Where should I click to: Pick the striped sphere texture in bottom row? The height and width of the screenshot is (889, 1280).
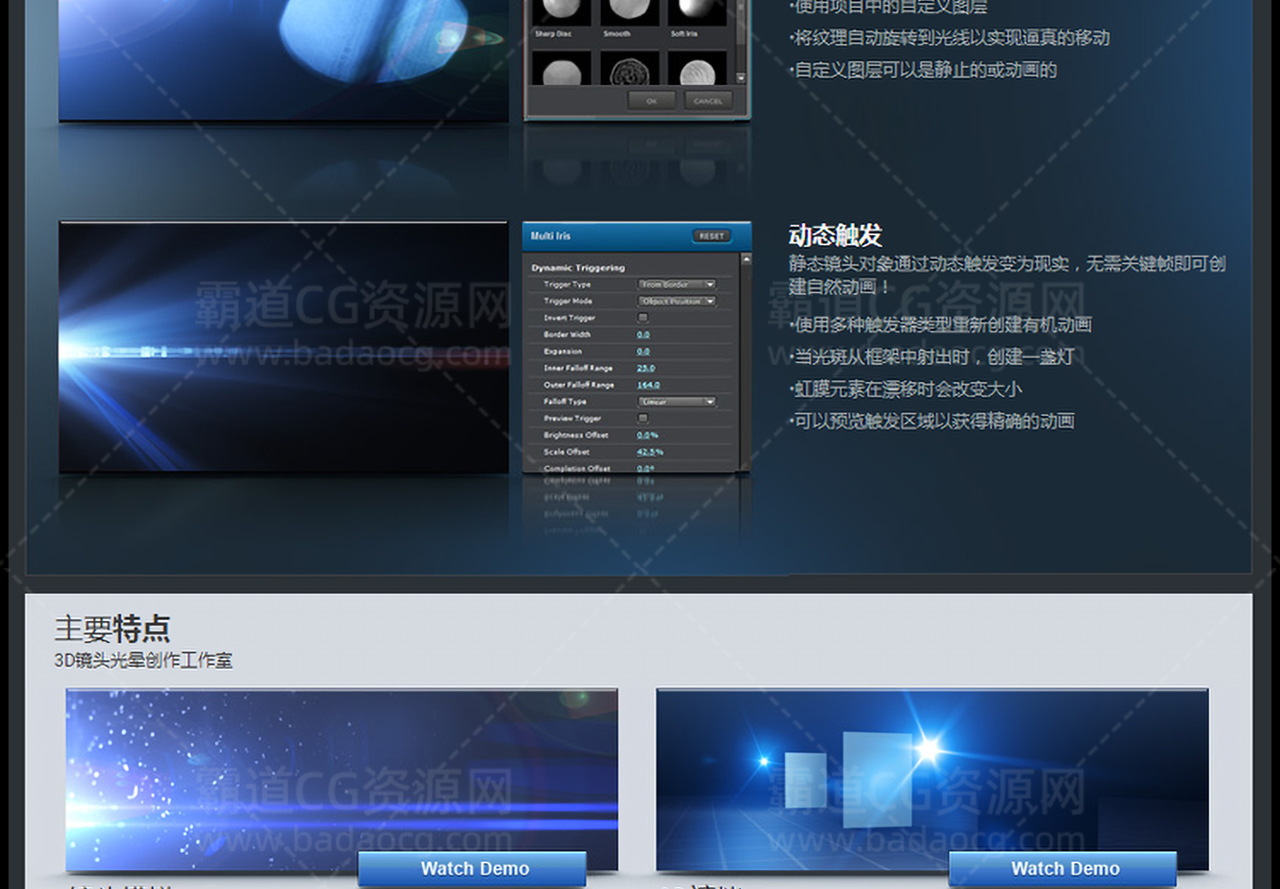pos(697,72)
